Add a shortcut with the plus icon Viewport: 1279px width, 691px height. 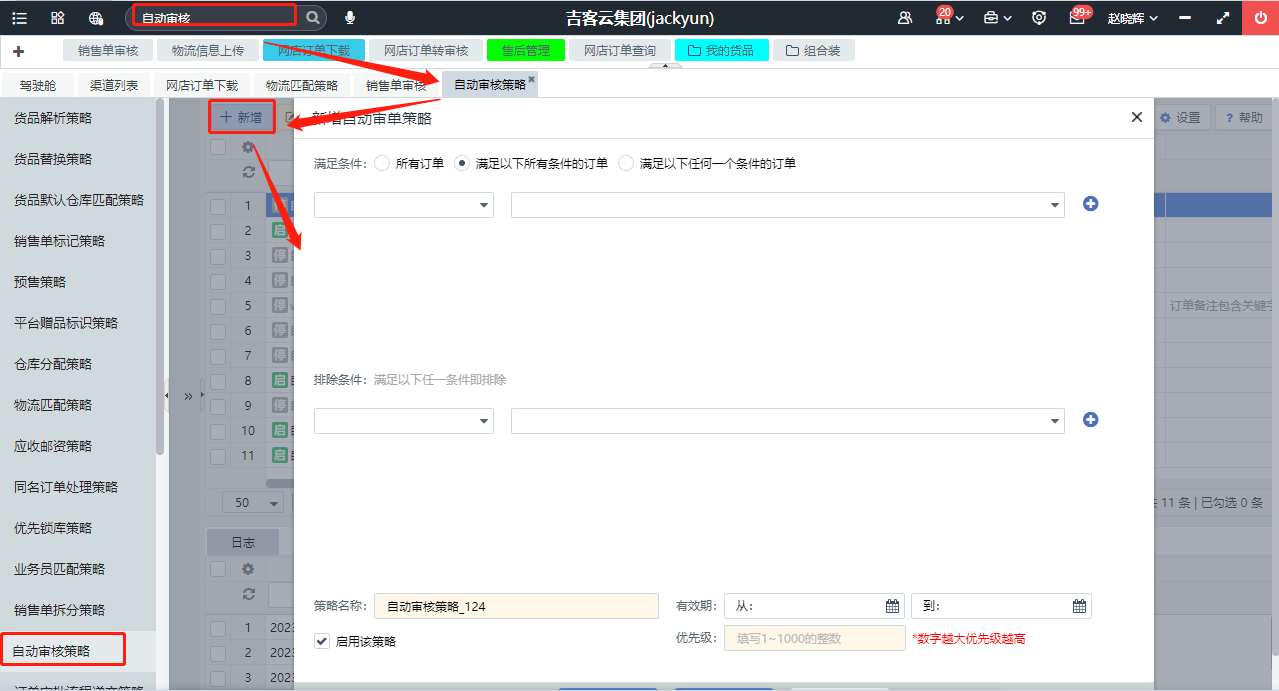(18, 51)
